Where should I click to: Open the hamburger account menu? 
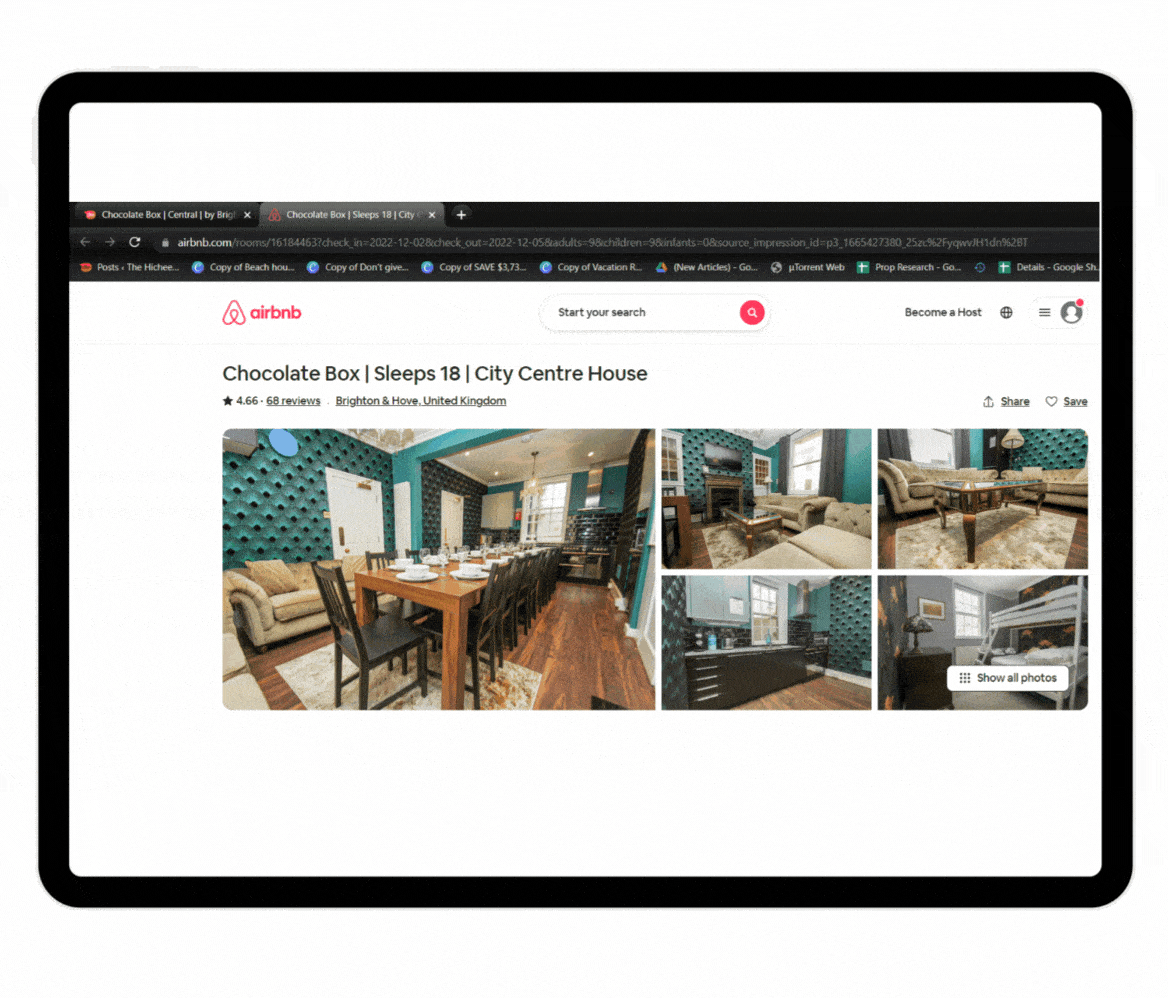(1044, 313)
